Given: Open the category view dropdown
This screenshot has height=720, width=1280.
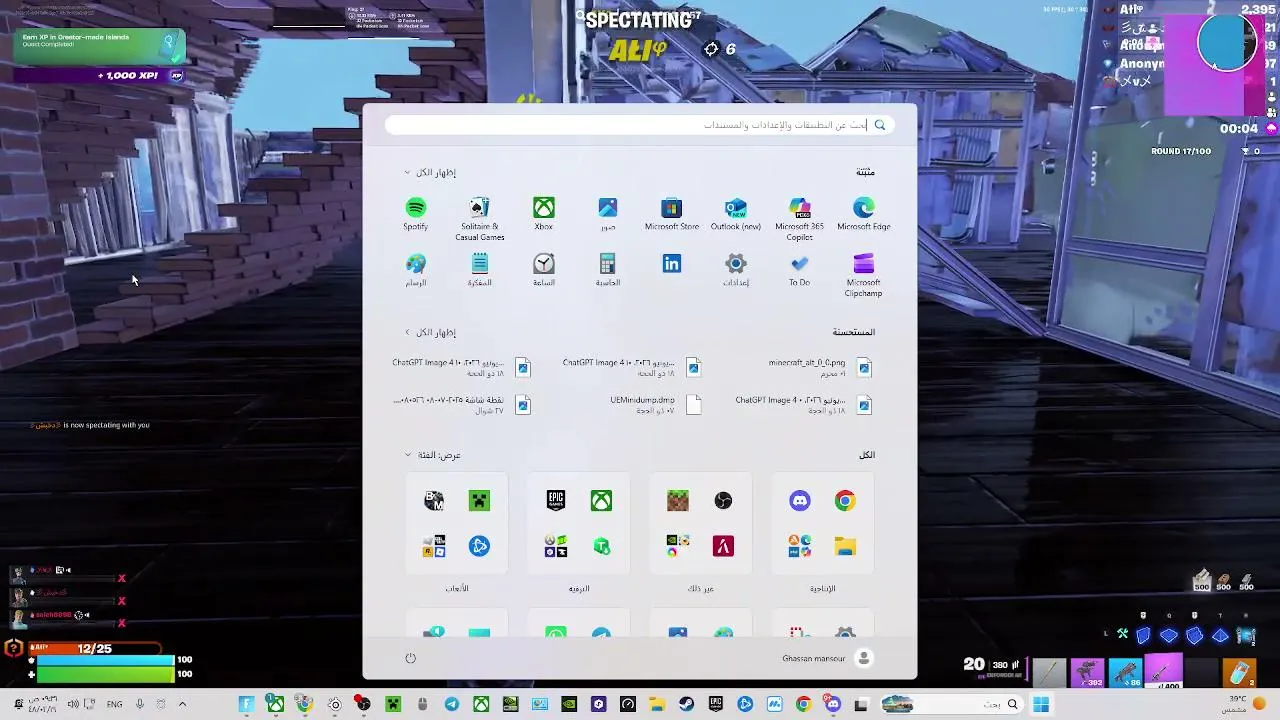Looking at the screenshot, I should click(432, 455).
